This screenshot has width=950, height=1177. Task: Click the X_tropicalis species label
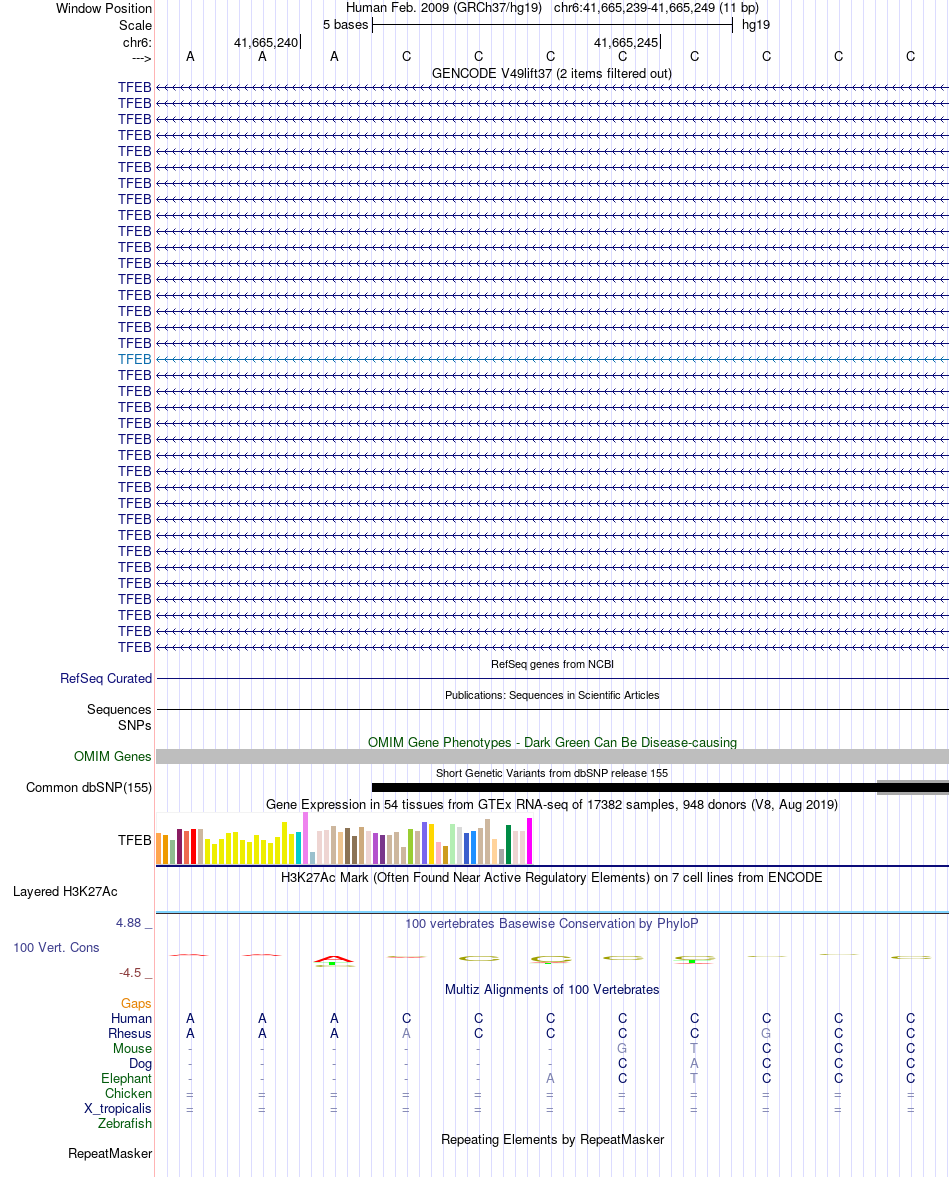click(x=118, y=1109)
